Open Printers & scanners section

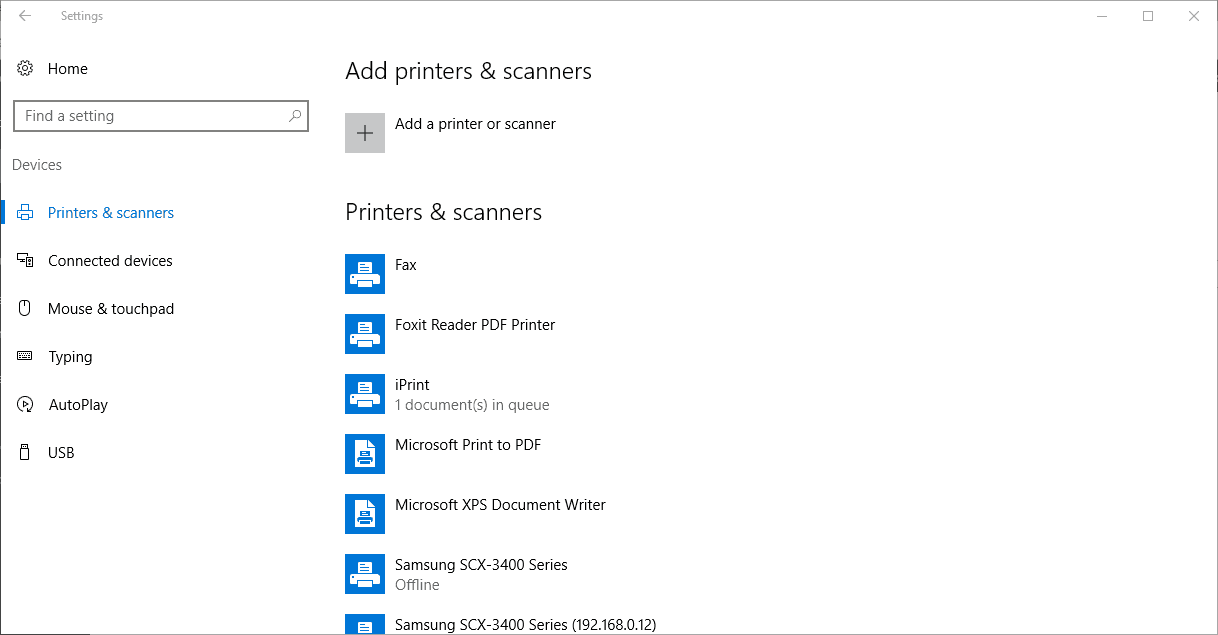click(111, 213)
